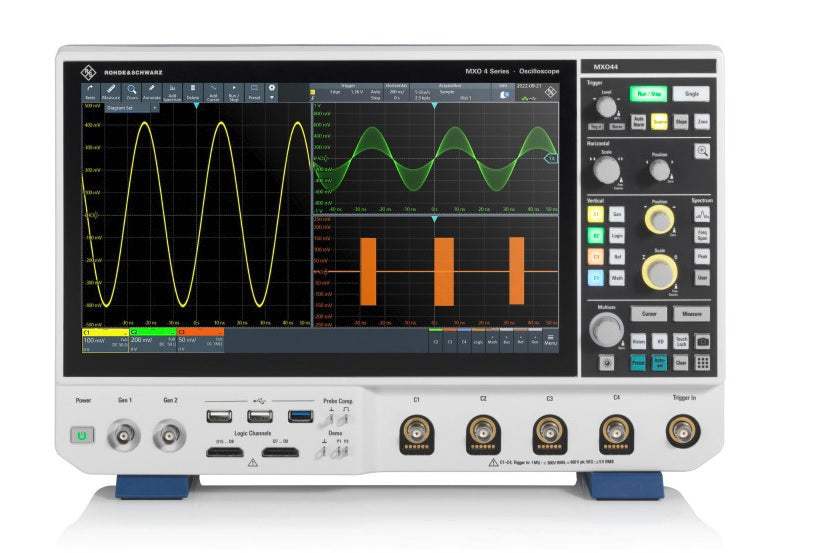Screen dimensions: 813x553
Task: Tap the Annotate pen icon in toolbar
Action: (151, 91)
